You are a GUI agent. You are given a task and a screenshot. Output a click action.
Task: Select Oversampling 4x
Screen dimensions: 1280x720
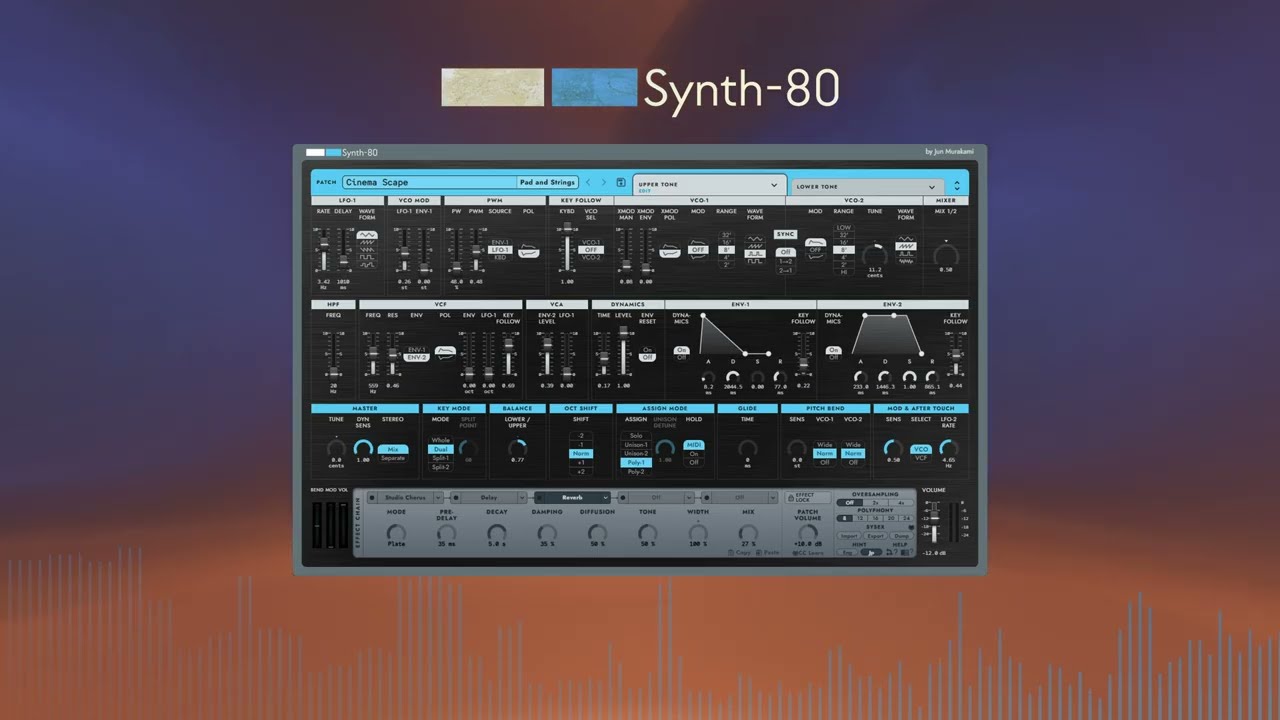(901, 503)
